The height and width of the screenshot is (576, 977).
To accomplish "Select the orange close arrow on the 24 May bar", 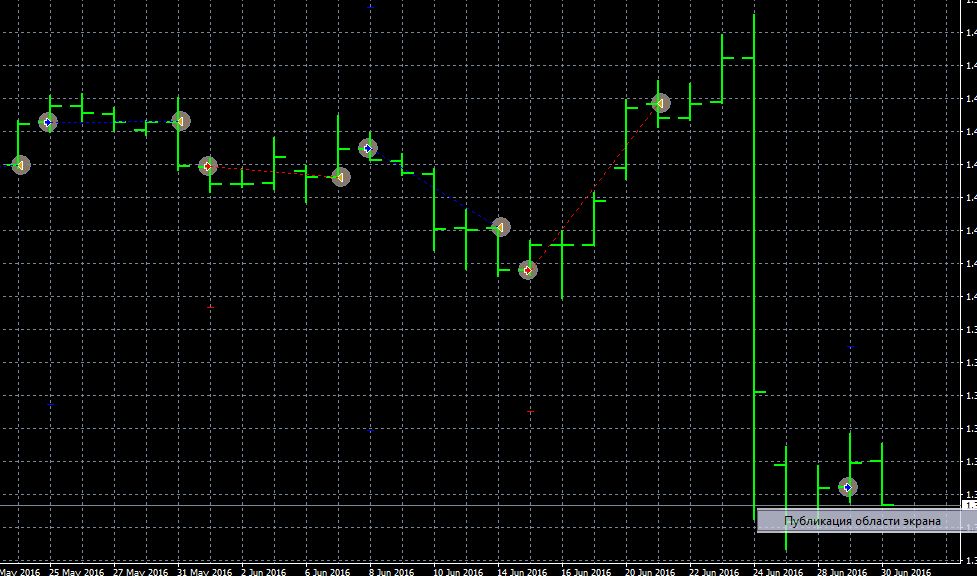I will click(x=20, y=165).
